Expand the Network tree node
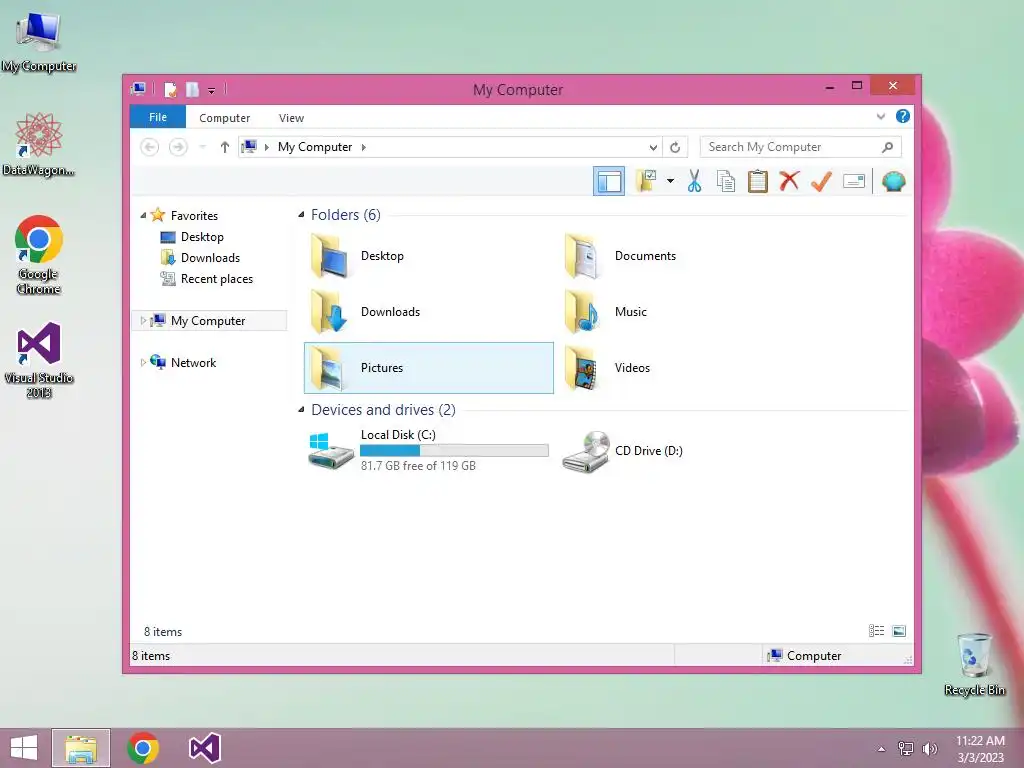The image size is (1024, 768). click(143, 362)
